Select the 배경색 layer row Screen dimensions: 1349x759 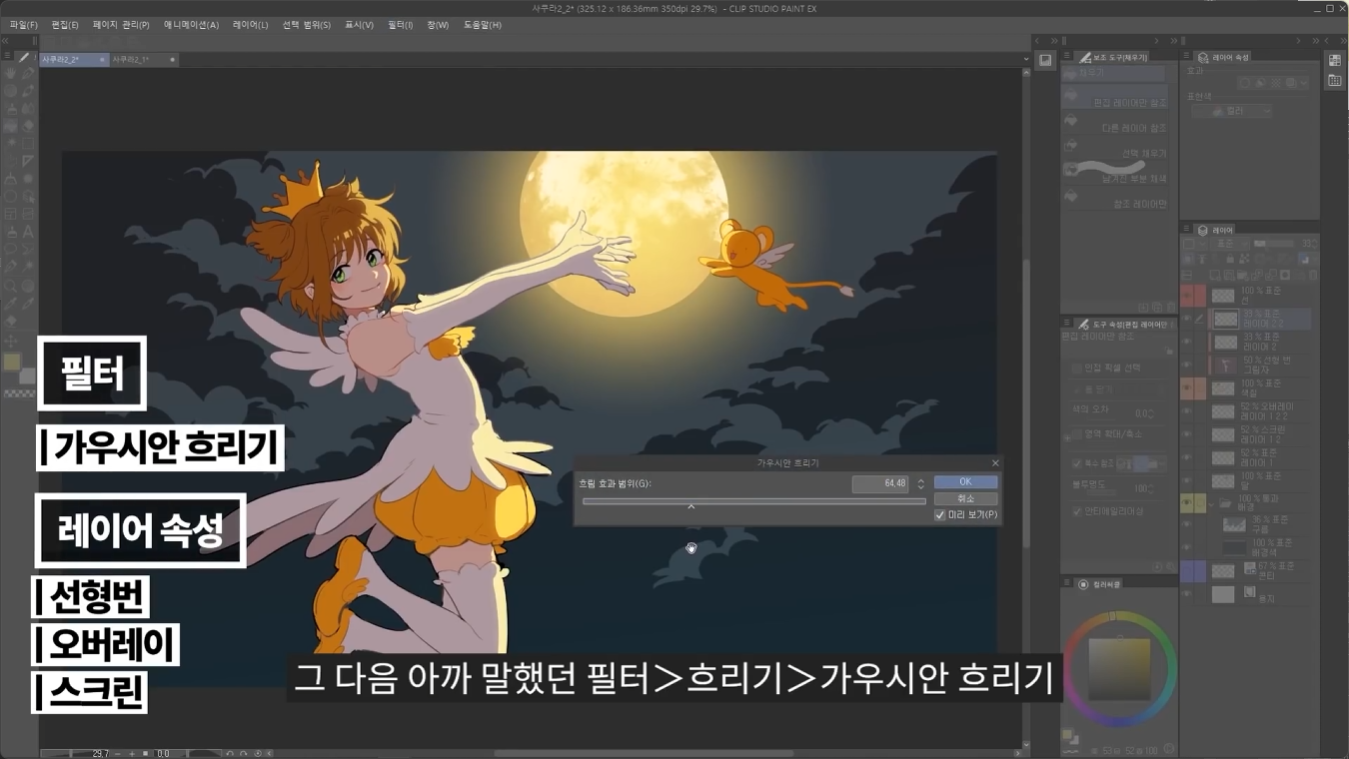1250,546
